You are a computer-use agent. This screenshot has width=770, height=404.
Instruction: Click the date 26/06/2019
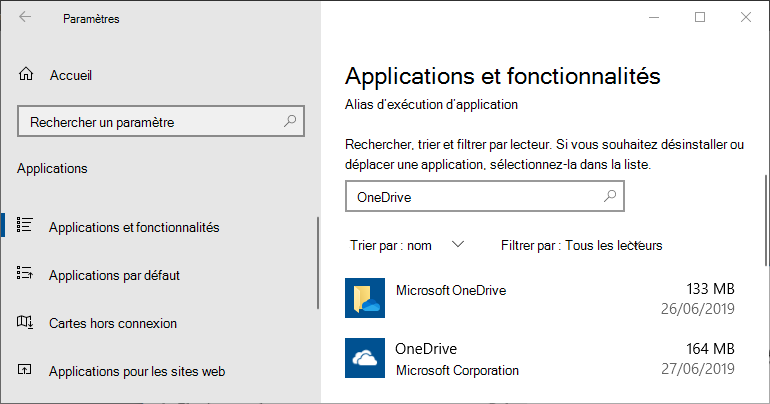[698, 309]
